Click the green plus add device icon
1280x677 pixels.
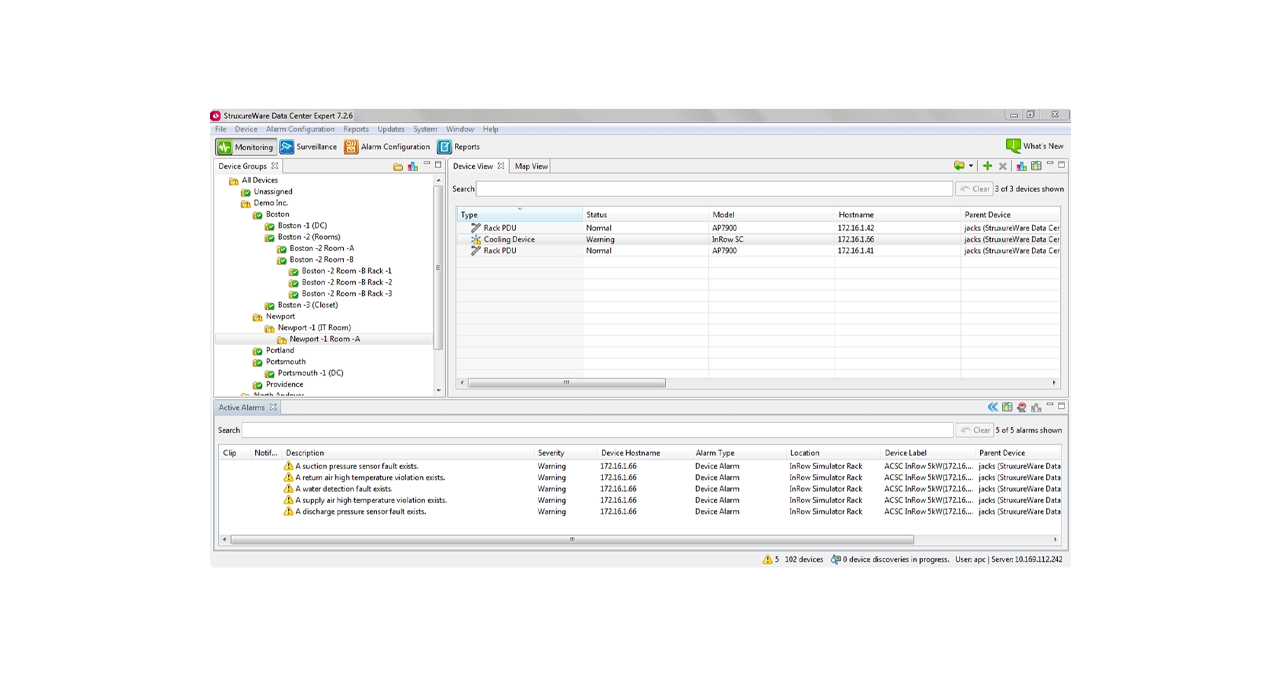coord(987,166)
